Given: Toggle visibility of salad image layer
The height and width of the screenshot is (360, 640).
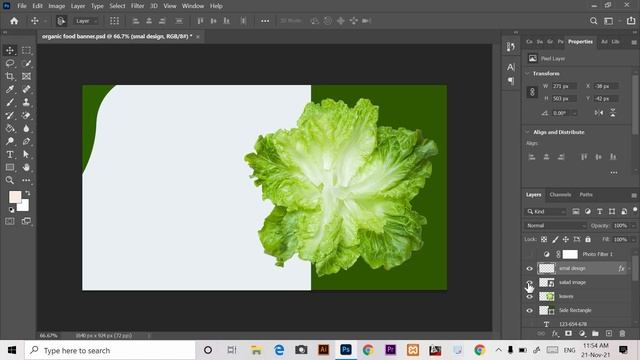Looking at the screenshot, I should 529,282.
